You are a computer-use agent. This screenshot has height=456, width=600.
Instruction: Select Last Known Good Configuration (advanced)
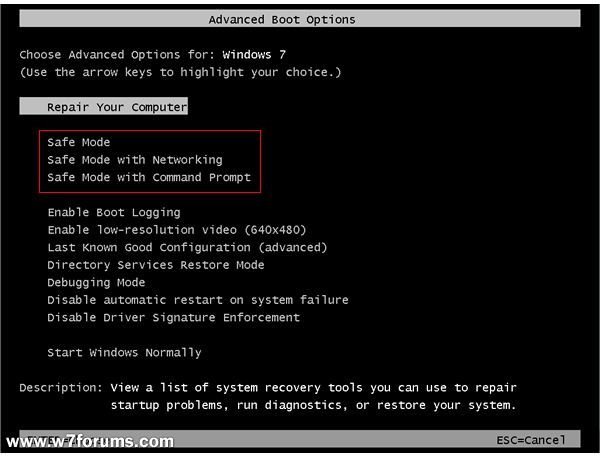tap(187, 248)
